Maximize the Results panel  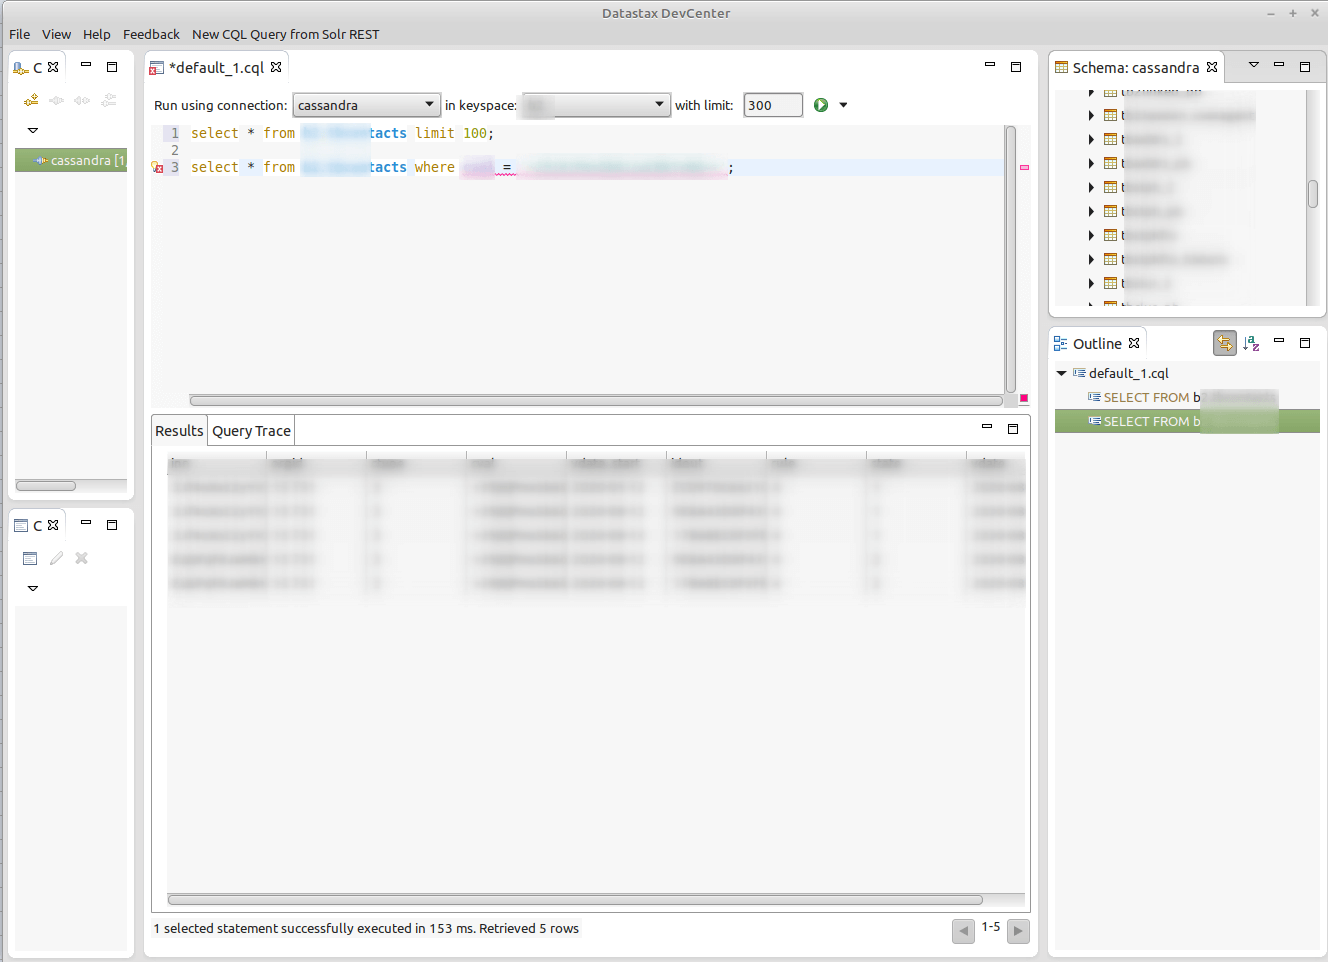[x=1013, y=429]
